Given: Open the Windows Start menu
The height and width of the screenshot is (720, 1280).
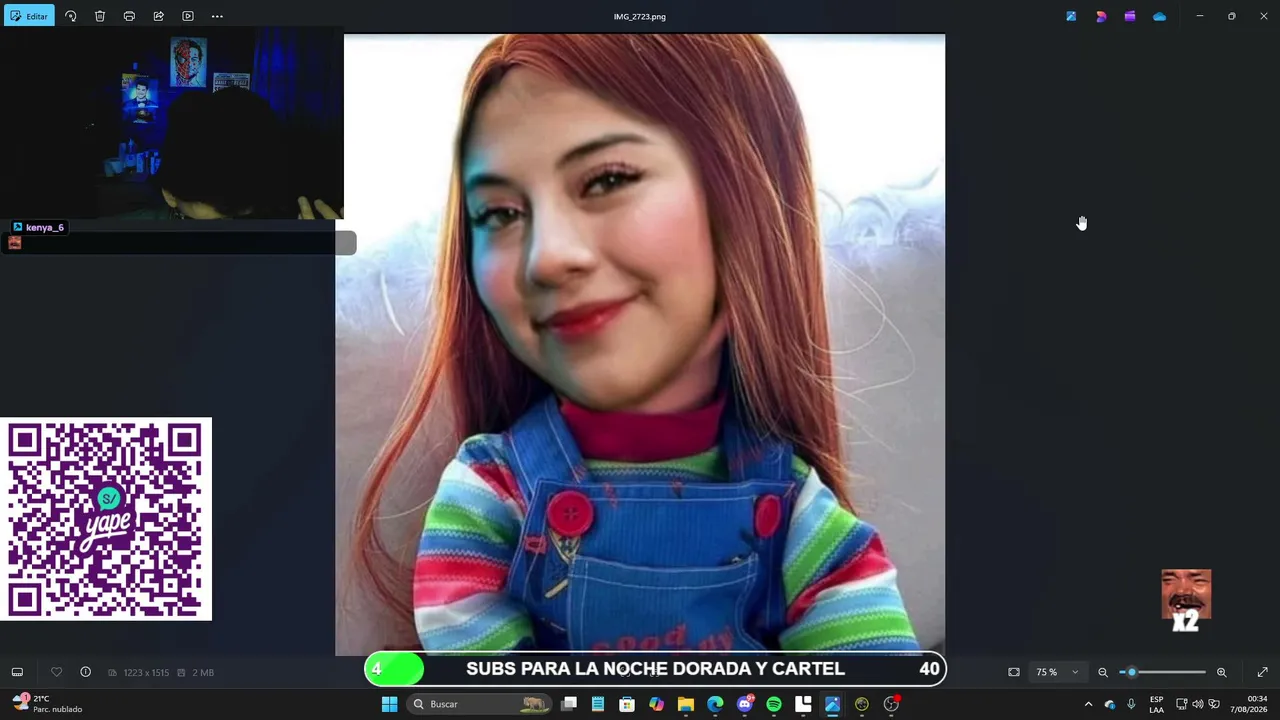Looking at the screenshot, I should click(x=389, y=704).
